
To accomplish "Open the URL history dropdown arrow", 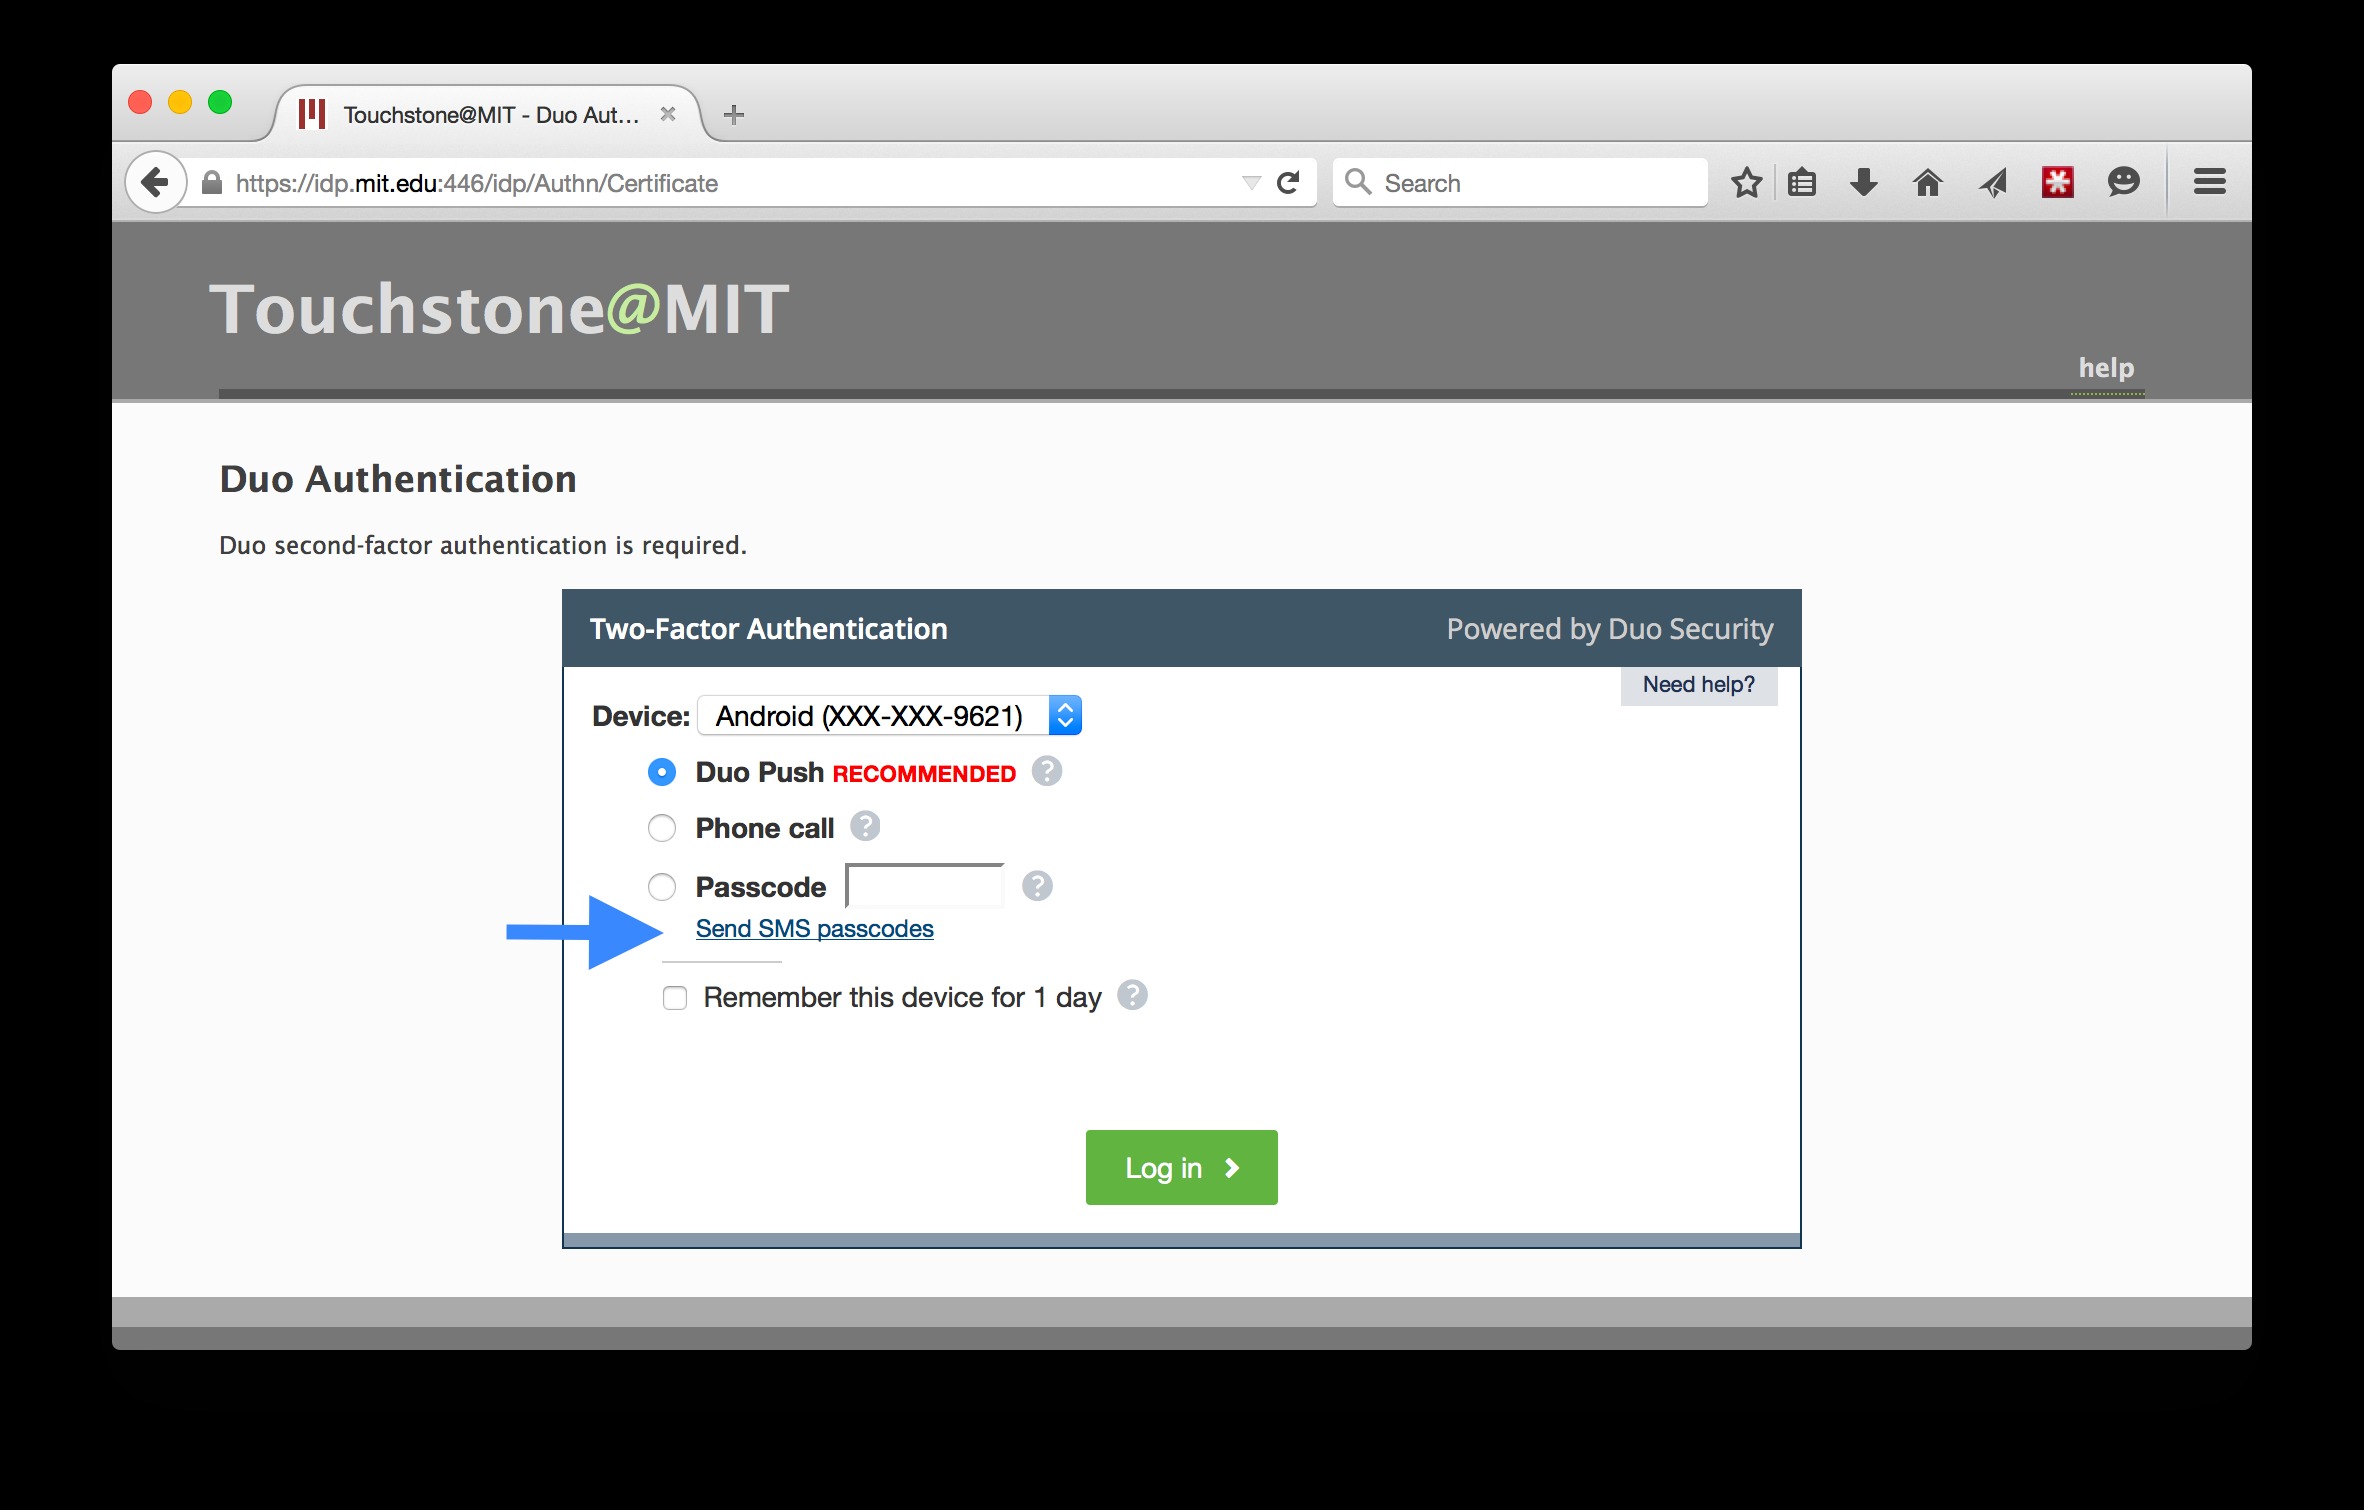I will 1250,183.
